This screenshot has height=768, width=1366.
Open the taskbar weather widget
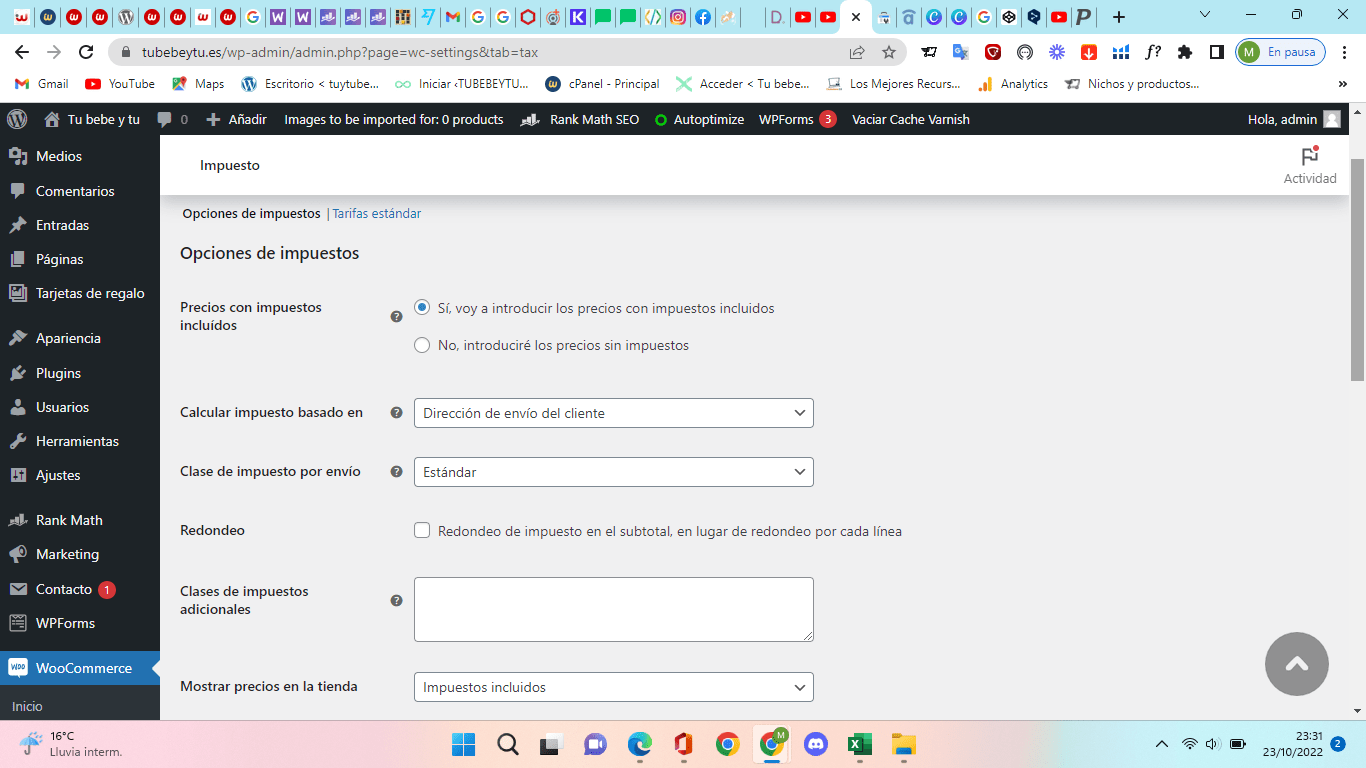[x=72, y=744]
